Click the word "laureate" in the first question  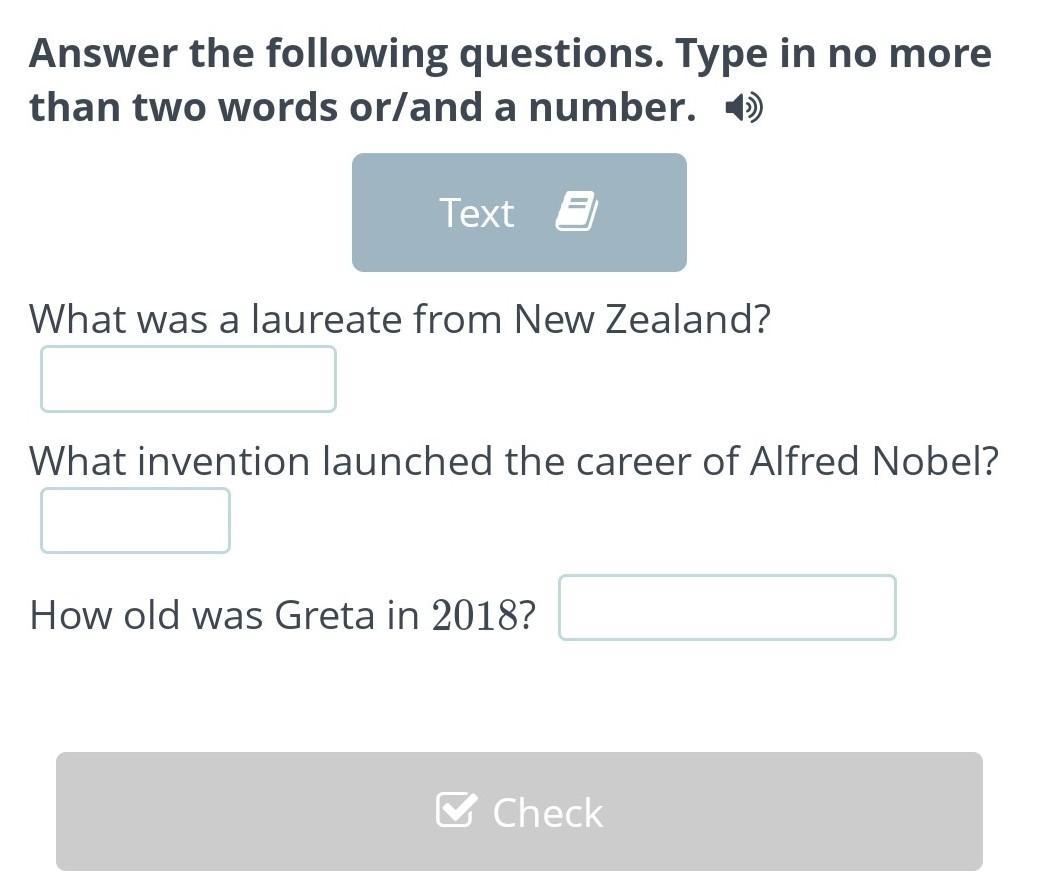coord(327,320)
